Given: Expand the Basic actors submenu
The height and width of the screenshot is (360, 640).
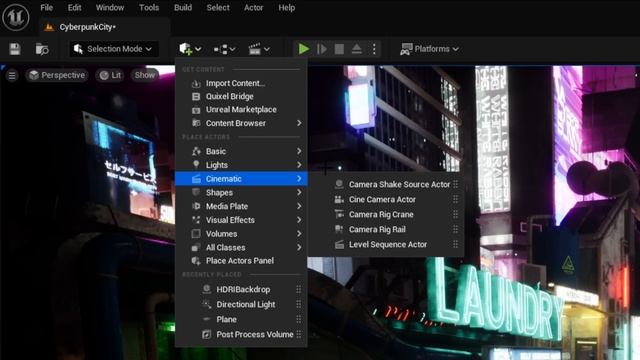Looking at the screenshot, I should pyautogui.click(x=241, y=151).
